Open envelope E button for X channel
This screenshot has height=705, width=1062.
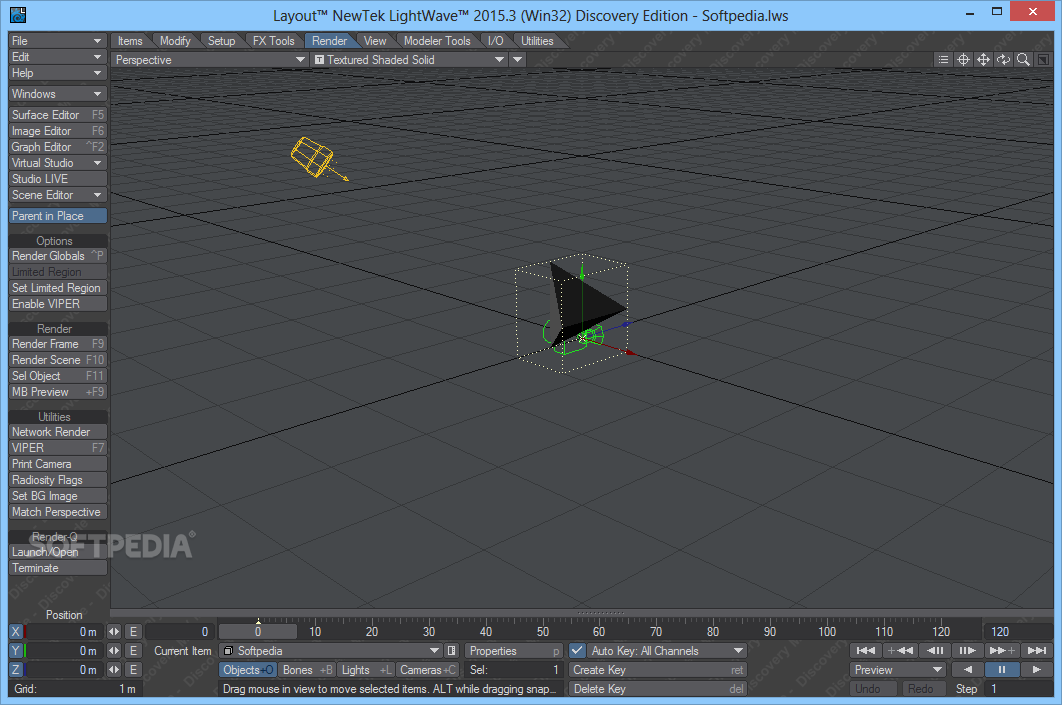click(x=133, y=631)
